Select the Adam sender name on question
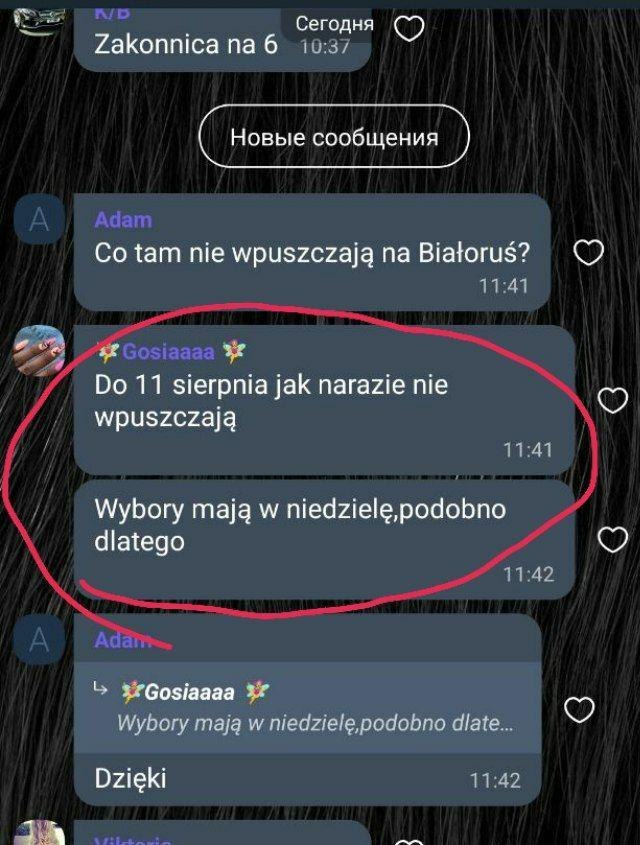 (x=123, y=220)
